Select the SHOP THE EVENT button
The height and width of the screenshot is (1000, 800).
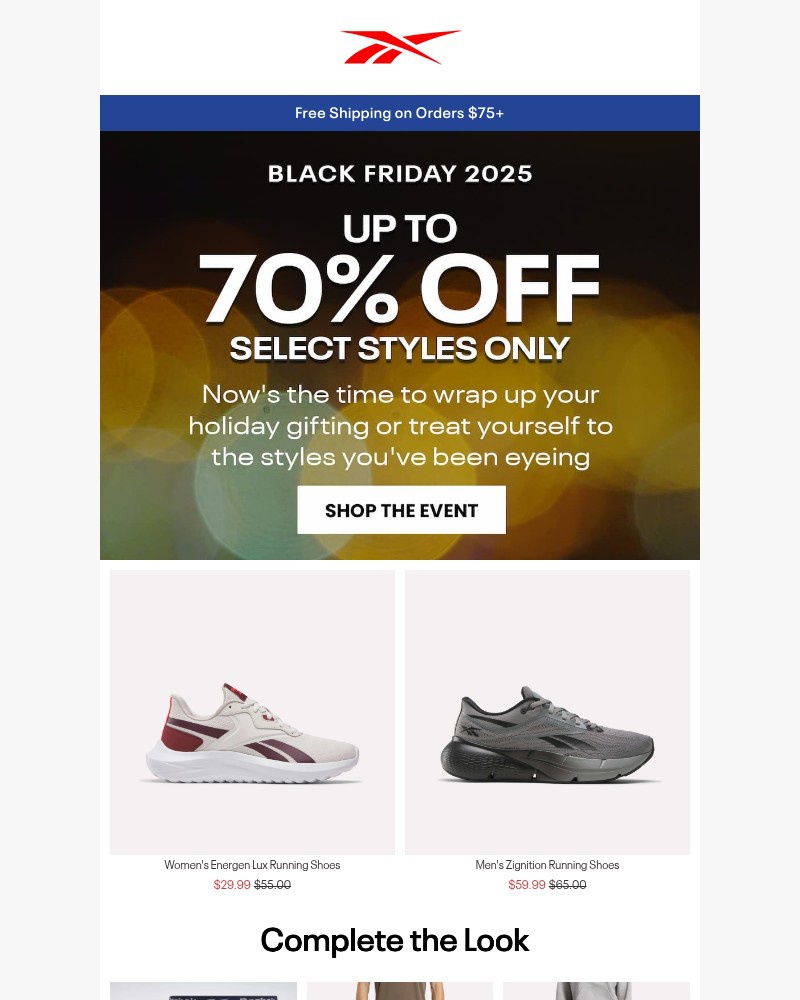coord(400,510)
